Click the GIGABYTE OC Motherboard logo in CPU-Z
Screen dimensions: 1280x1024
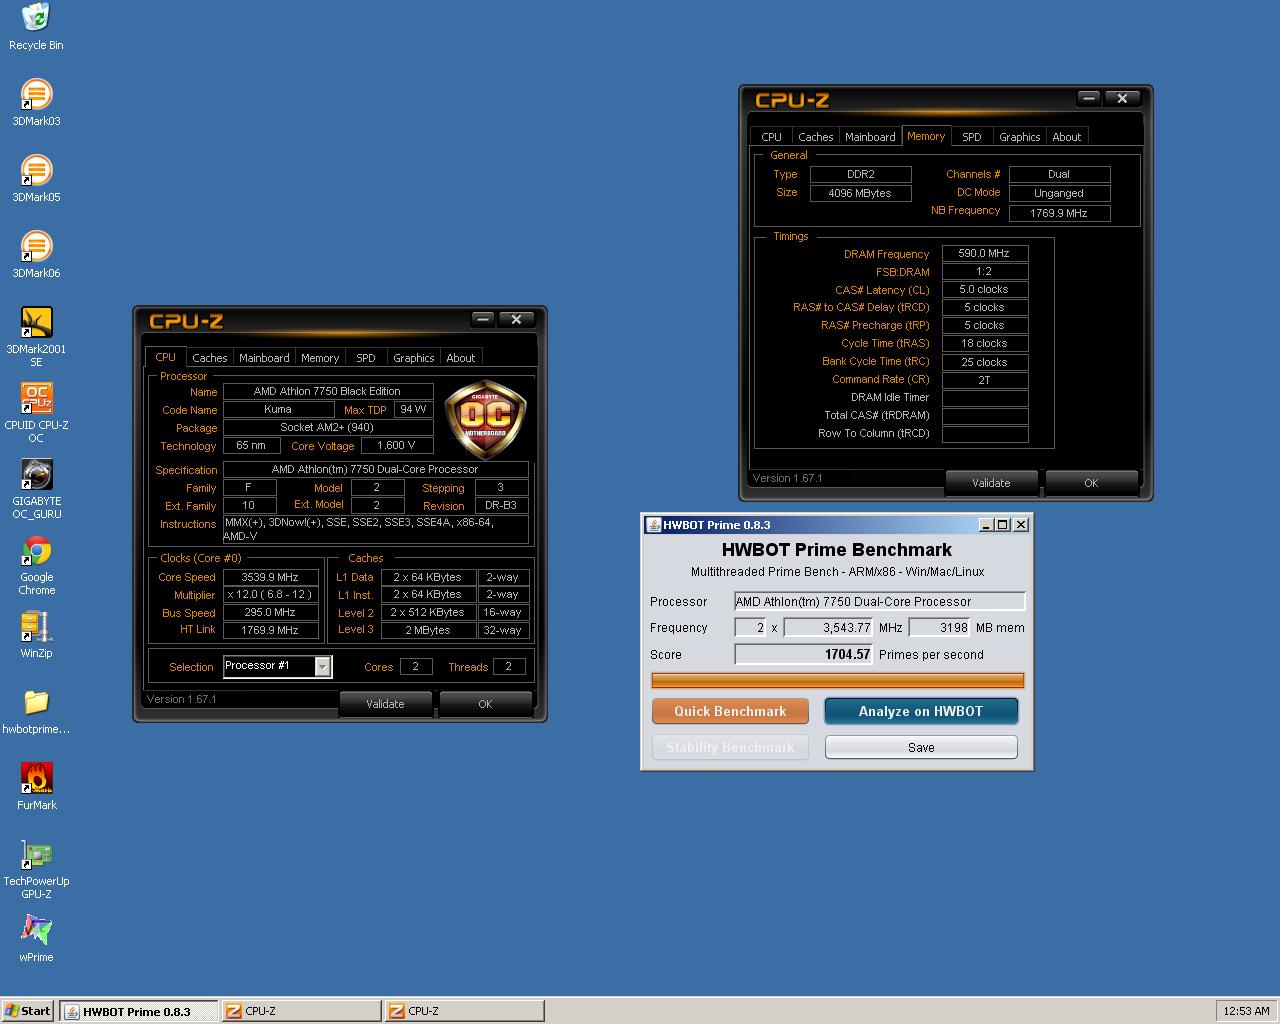(x=485, y=418)
